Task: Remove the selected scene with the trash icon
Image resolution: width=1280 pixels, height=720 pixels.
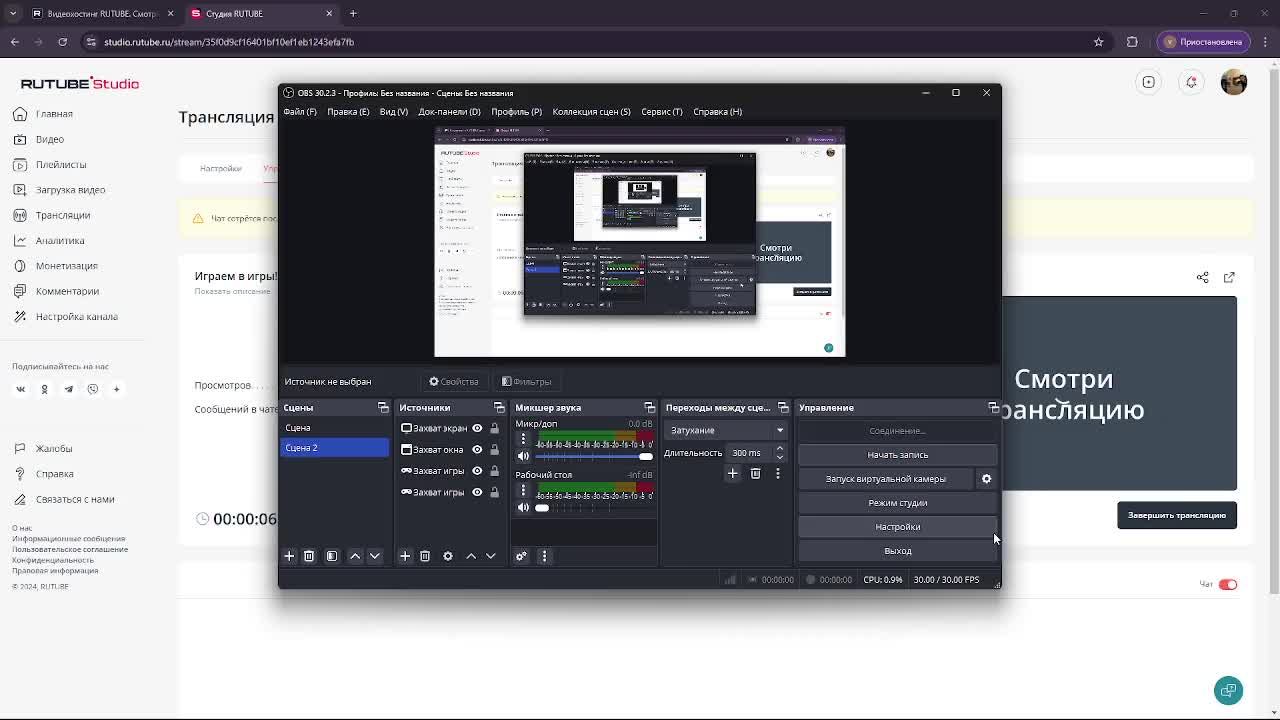Action: [x=309, y=556]
